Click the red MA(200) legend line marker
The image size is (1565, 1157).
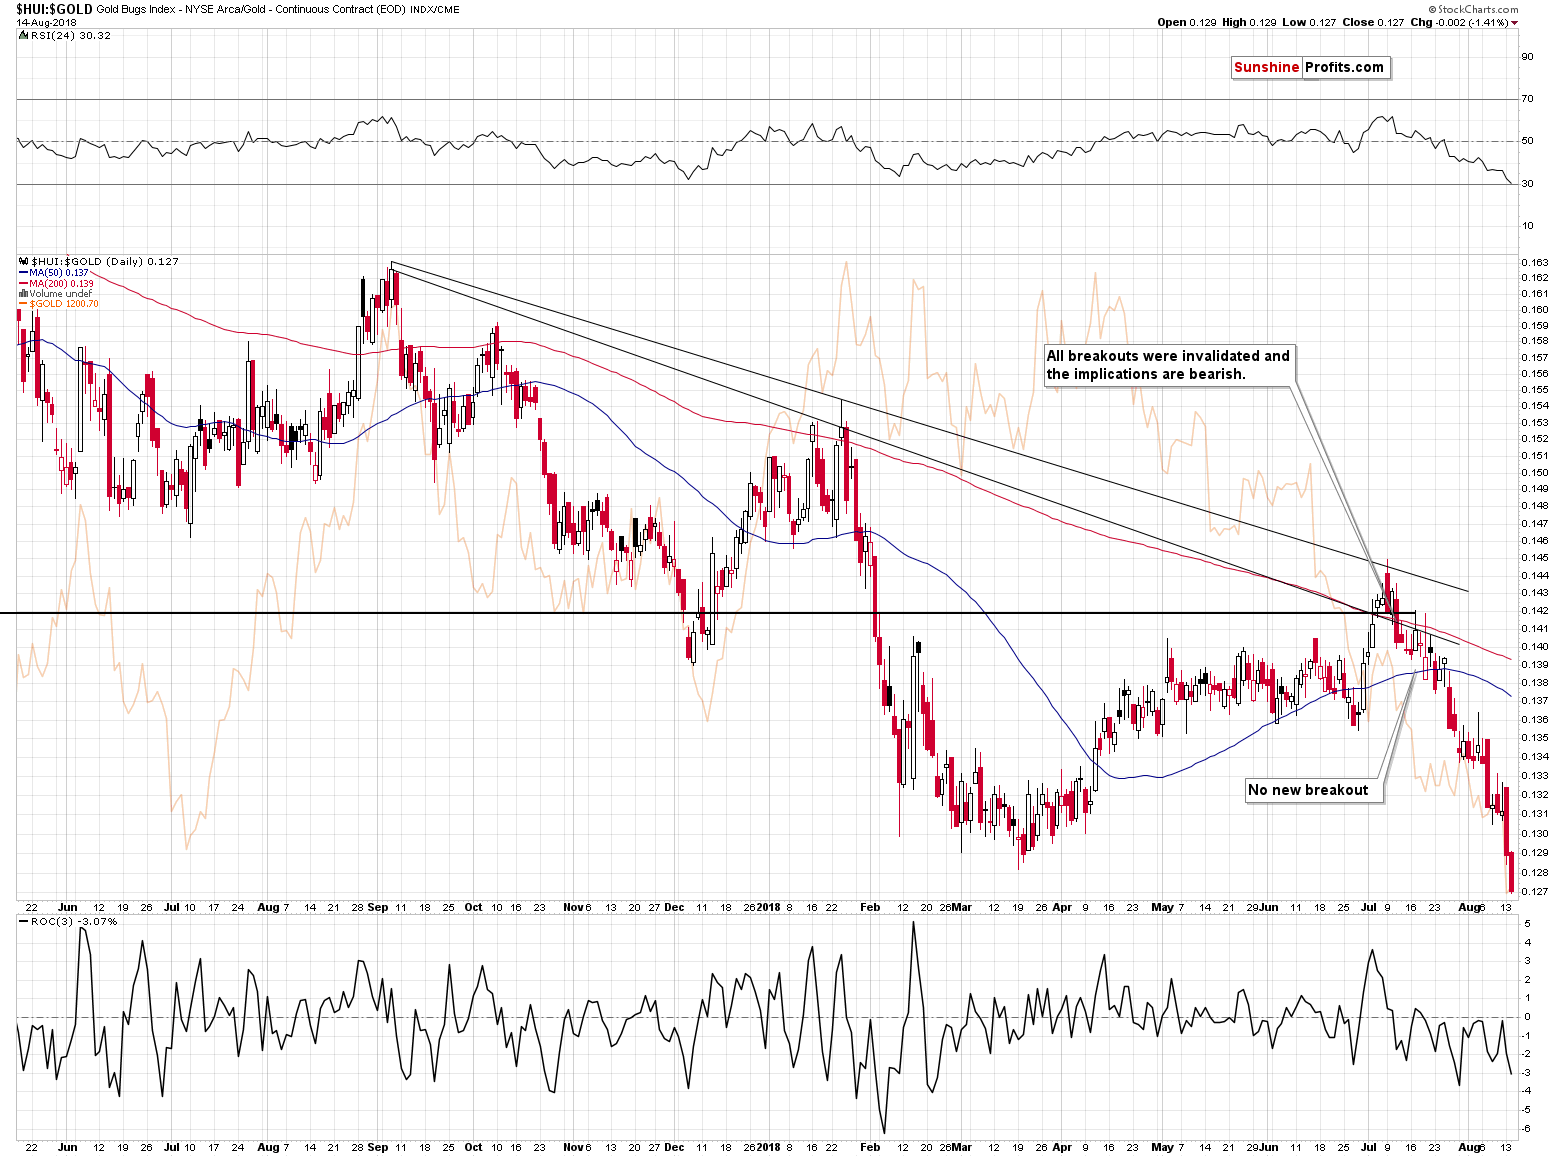(x=23, y=284)
